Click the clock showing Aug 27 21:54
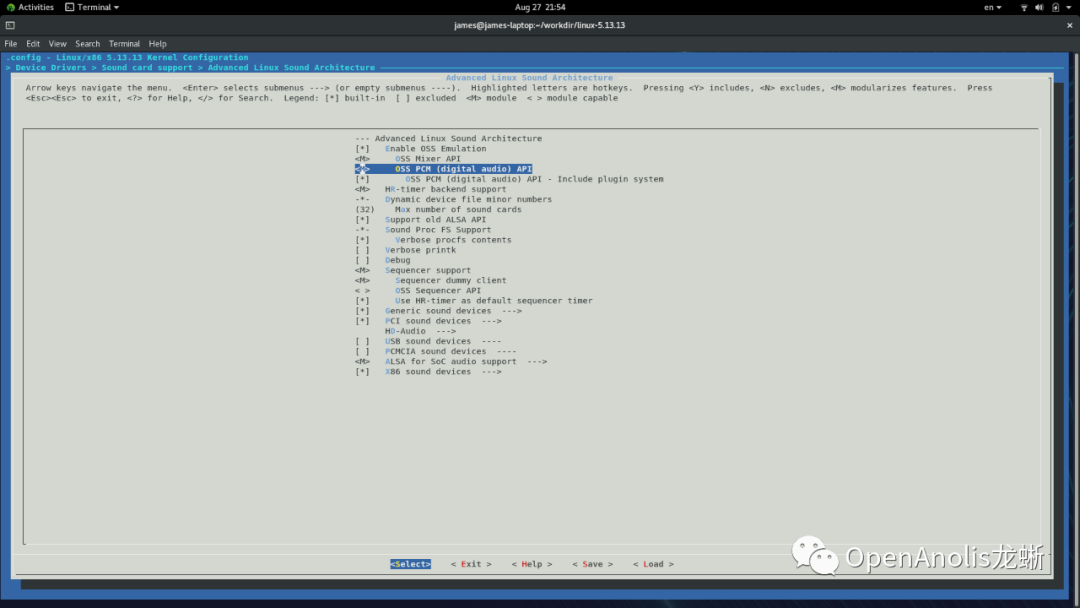This screenshot has width=1080, height=608. 540,7
